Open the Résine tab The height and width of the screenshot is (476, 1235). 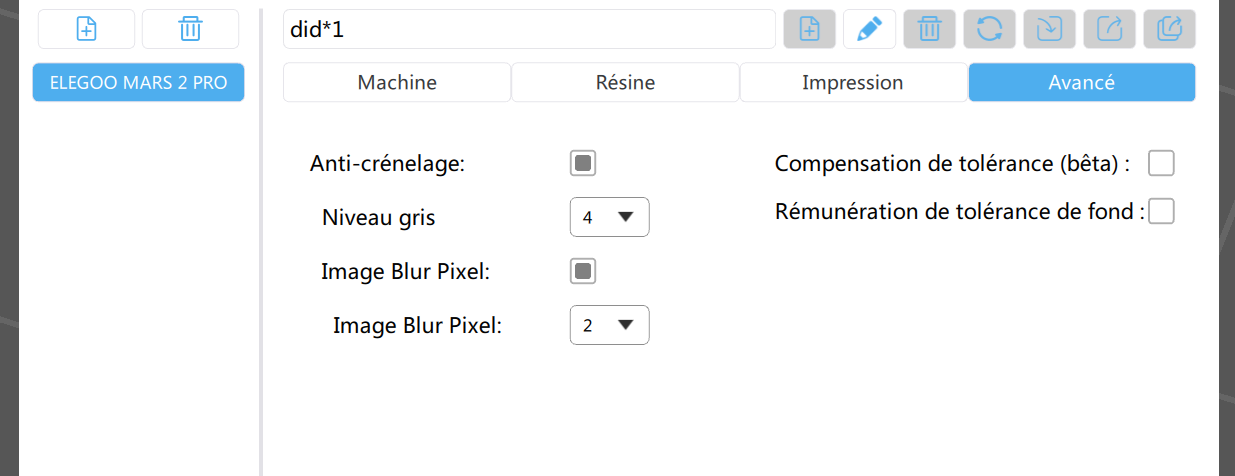625,83
